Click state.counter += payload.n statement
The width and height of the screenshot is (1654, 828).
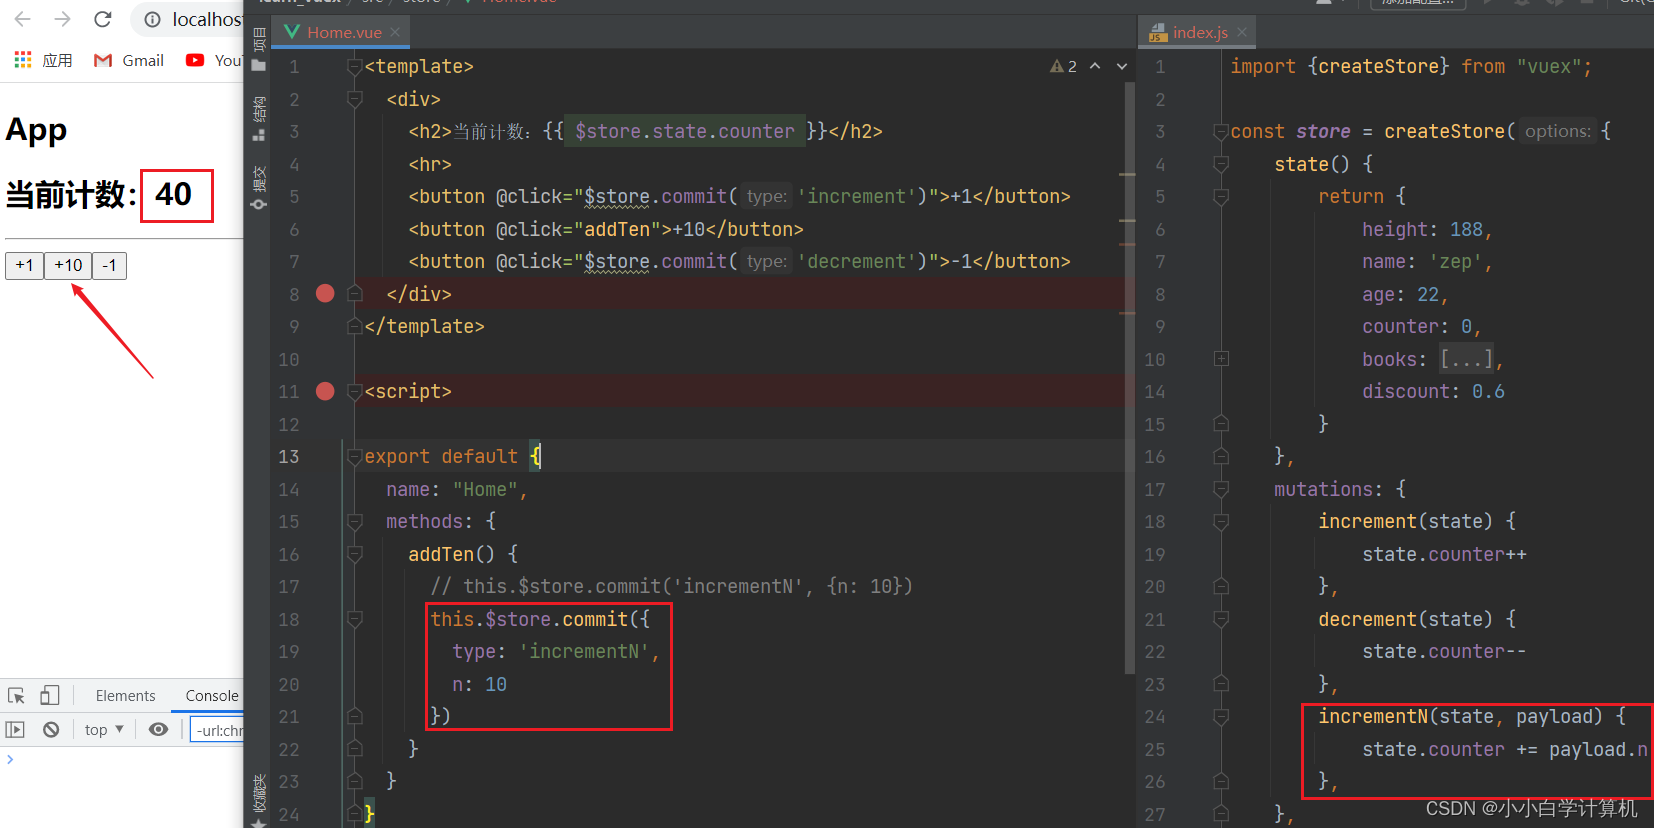1504,750
